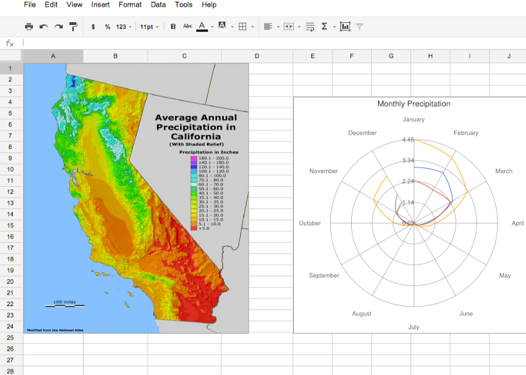The height and width of the screenshot is (375, 526).
Task: Click the 100 miles map scale label
Action: point(64,302)
